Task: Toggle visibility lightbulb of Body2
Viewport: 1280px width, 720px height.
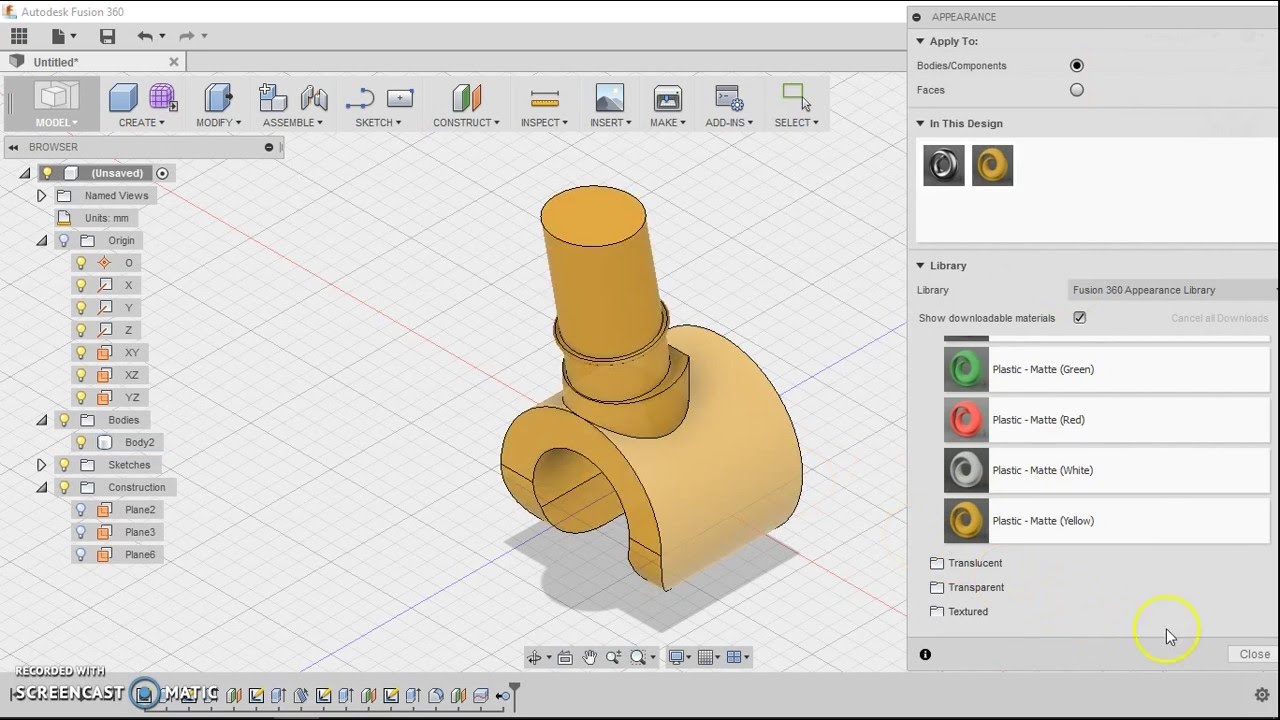Action: tap(82, 442)
